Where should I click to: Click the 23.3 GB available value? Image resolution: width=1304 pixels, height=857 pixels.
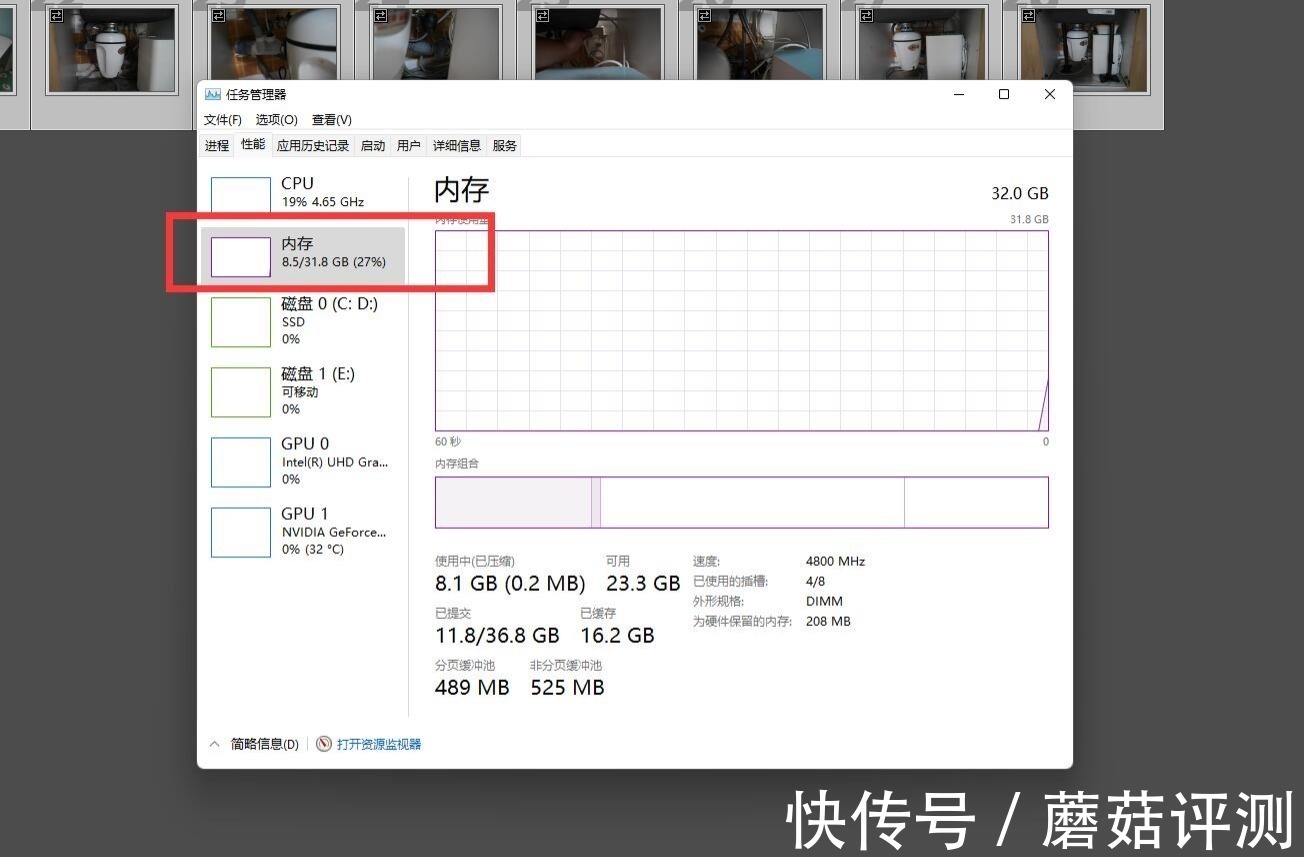[643, 583]
